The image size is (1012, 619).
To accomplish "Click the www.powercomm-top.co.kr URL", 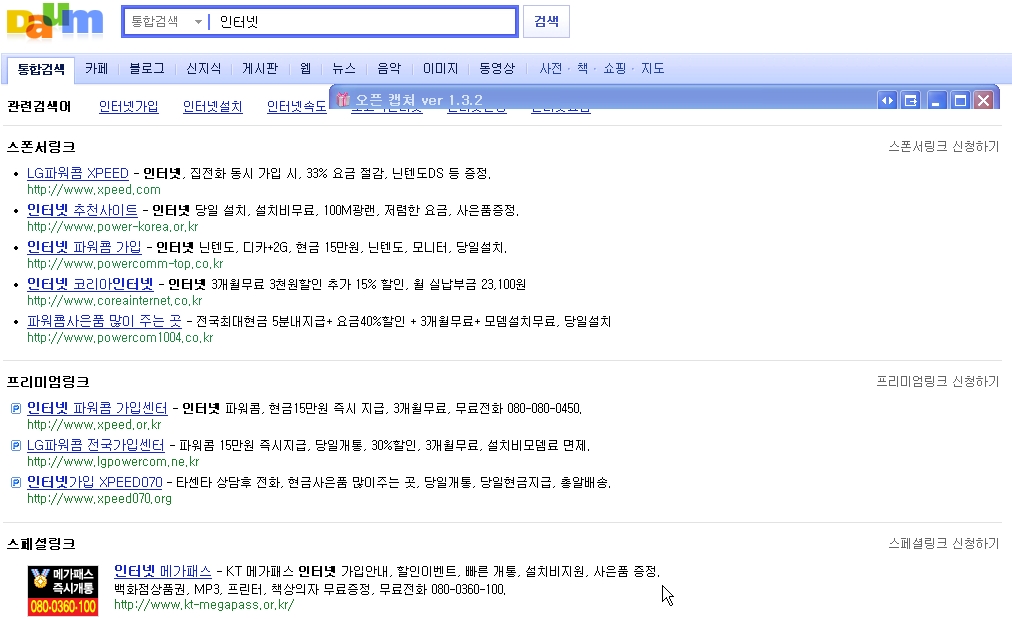I will point(125,263).
